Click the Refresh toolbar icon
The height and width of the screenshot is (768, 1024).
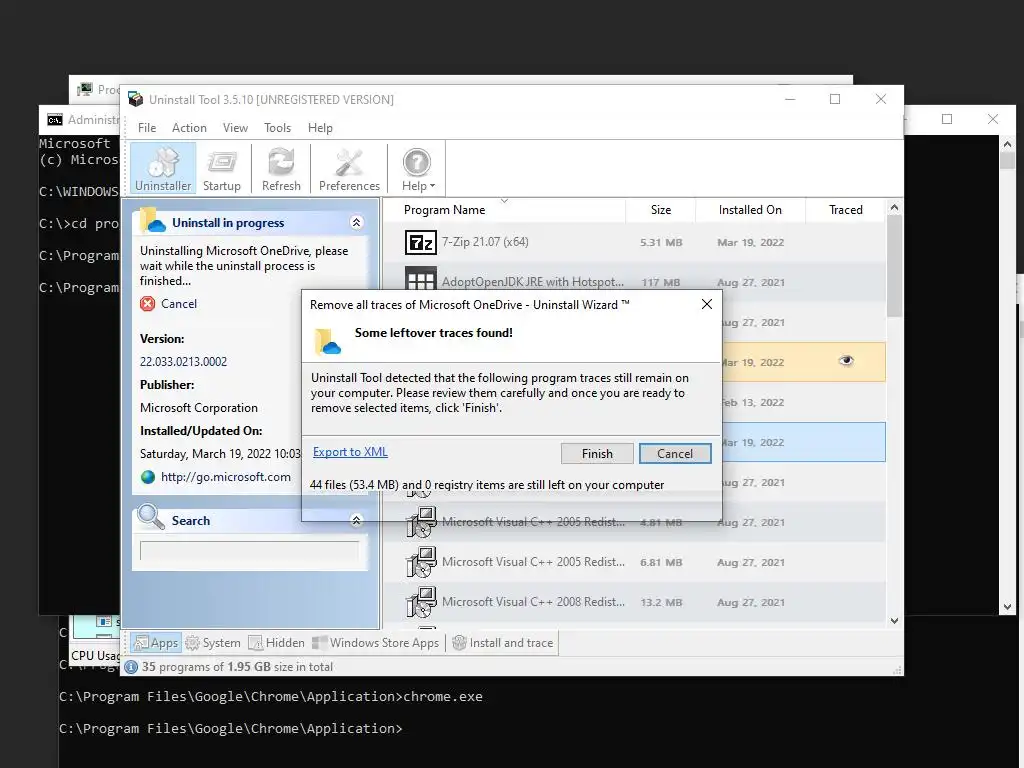[281, 168]
